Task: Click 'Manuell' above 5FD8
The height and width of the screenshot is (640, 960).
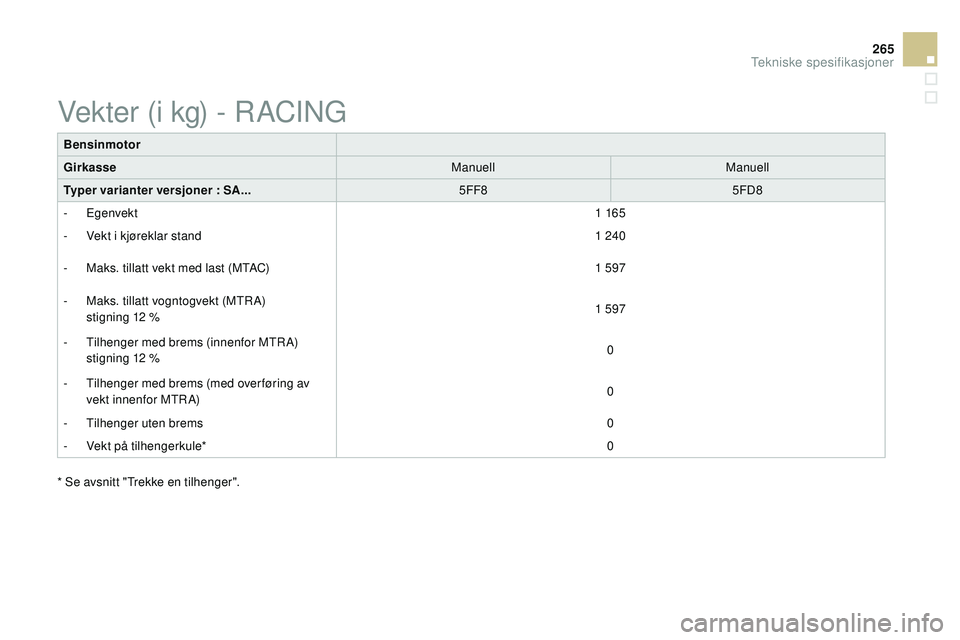Action: click(x=747, y=167)
